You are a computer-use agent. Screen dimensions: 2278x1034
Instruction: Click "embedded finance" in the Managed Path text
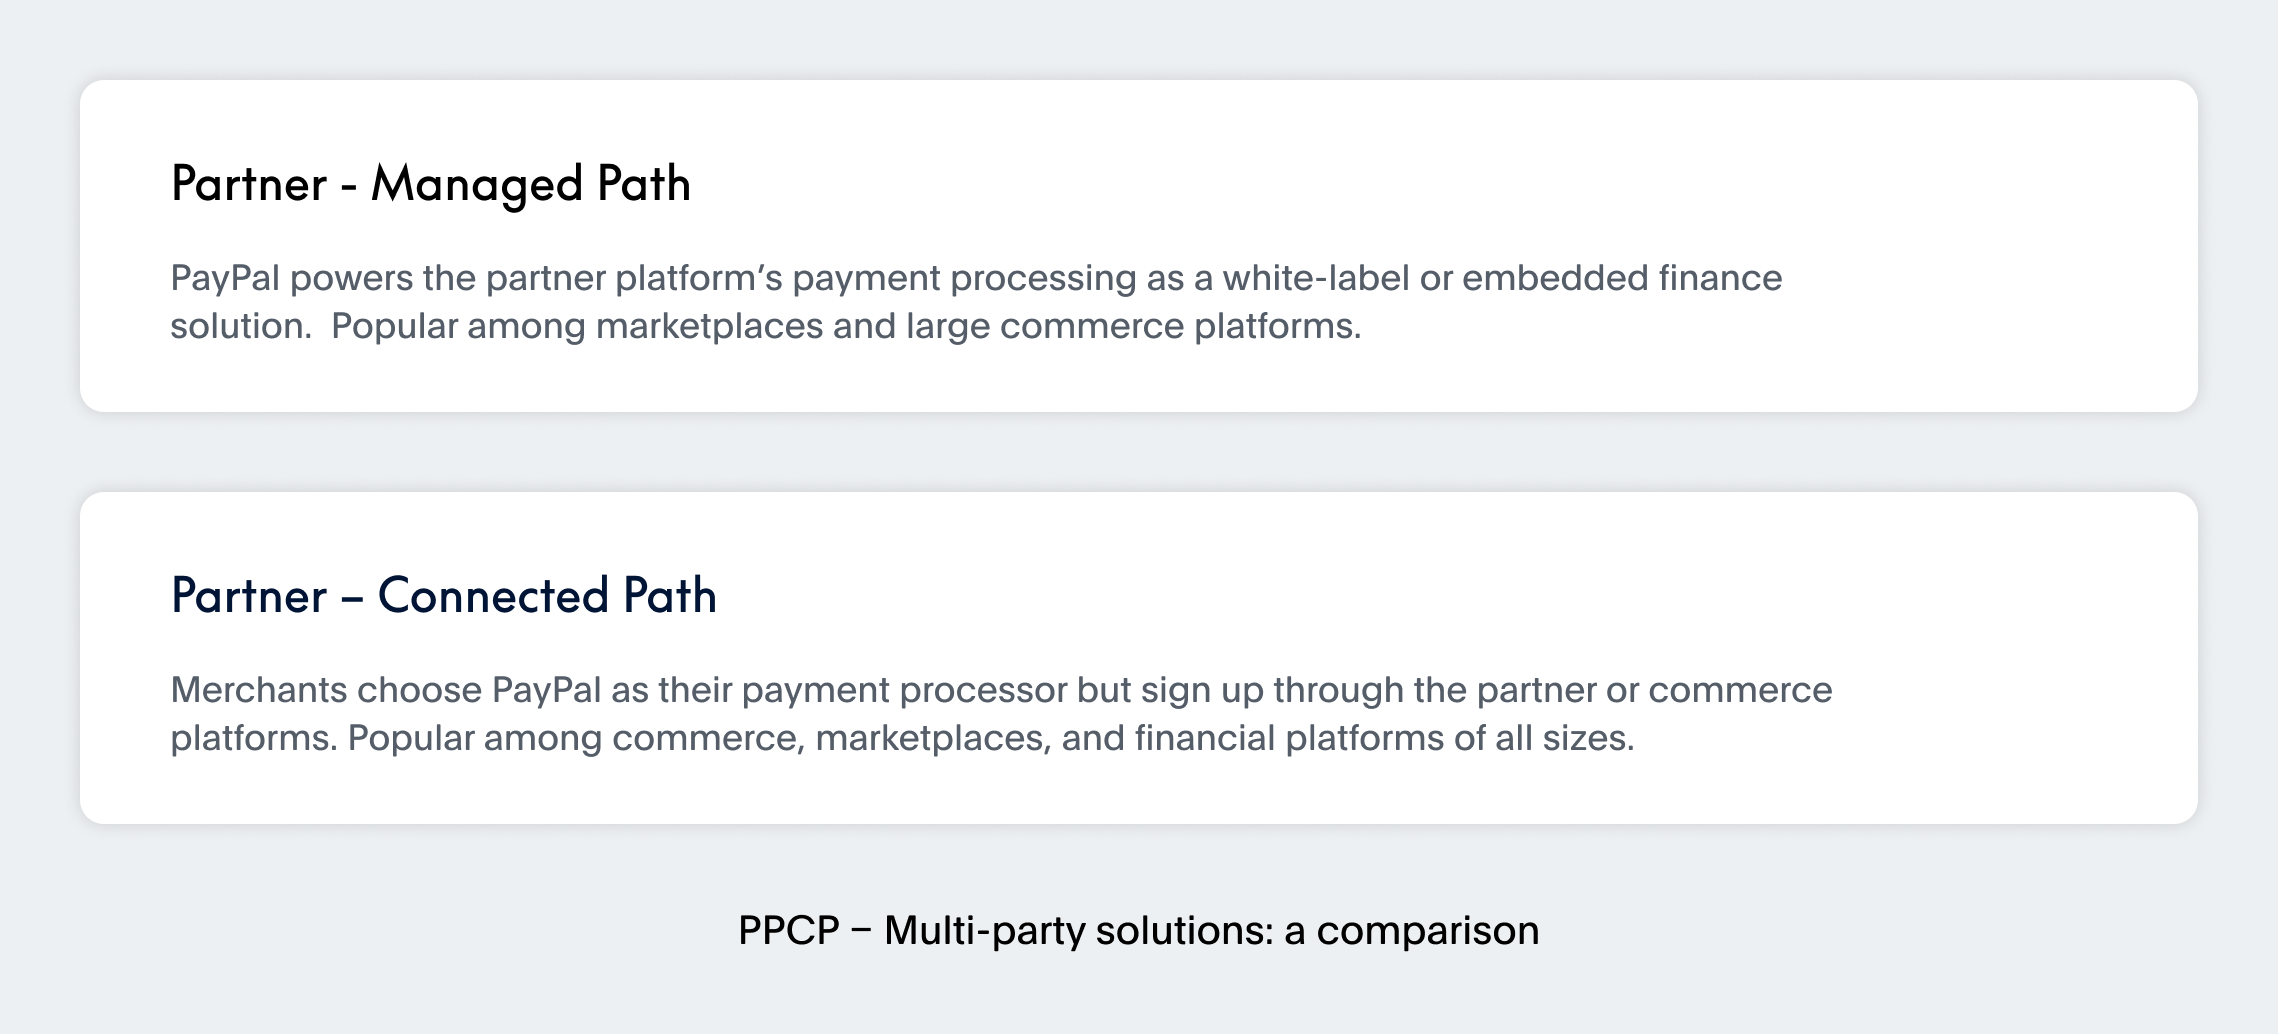(x=1621, y=278)
